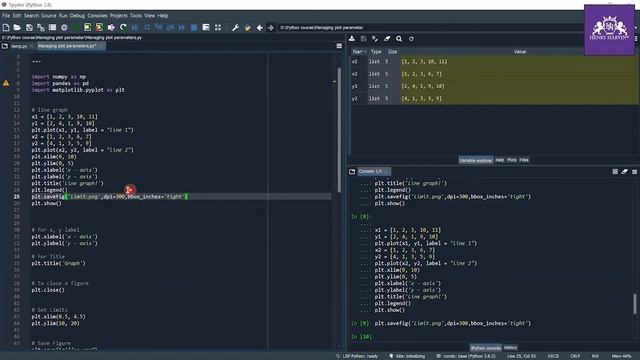Viewport: 640px width, 360px height.
Task: Open the Help menu
Action: tap(163, 16)
